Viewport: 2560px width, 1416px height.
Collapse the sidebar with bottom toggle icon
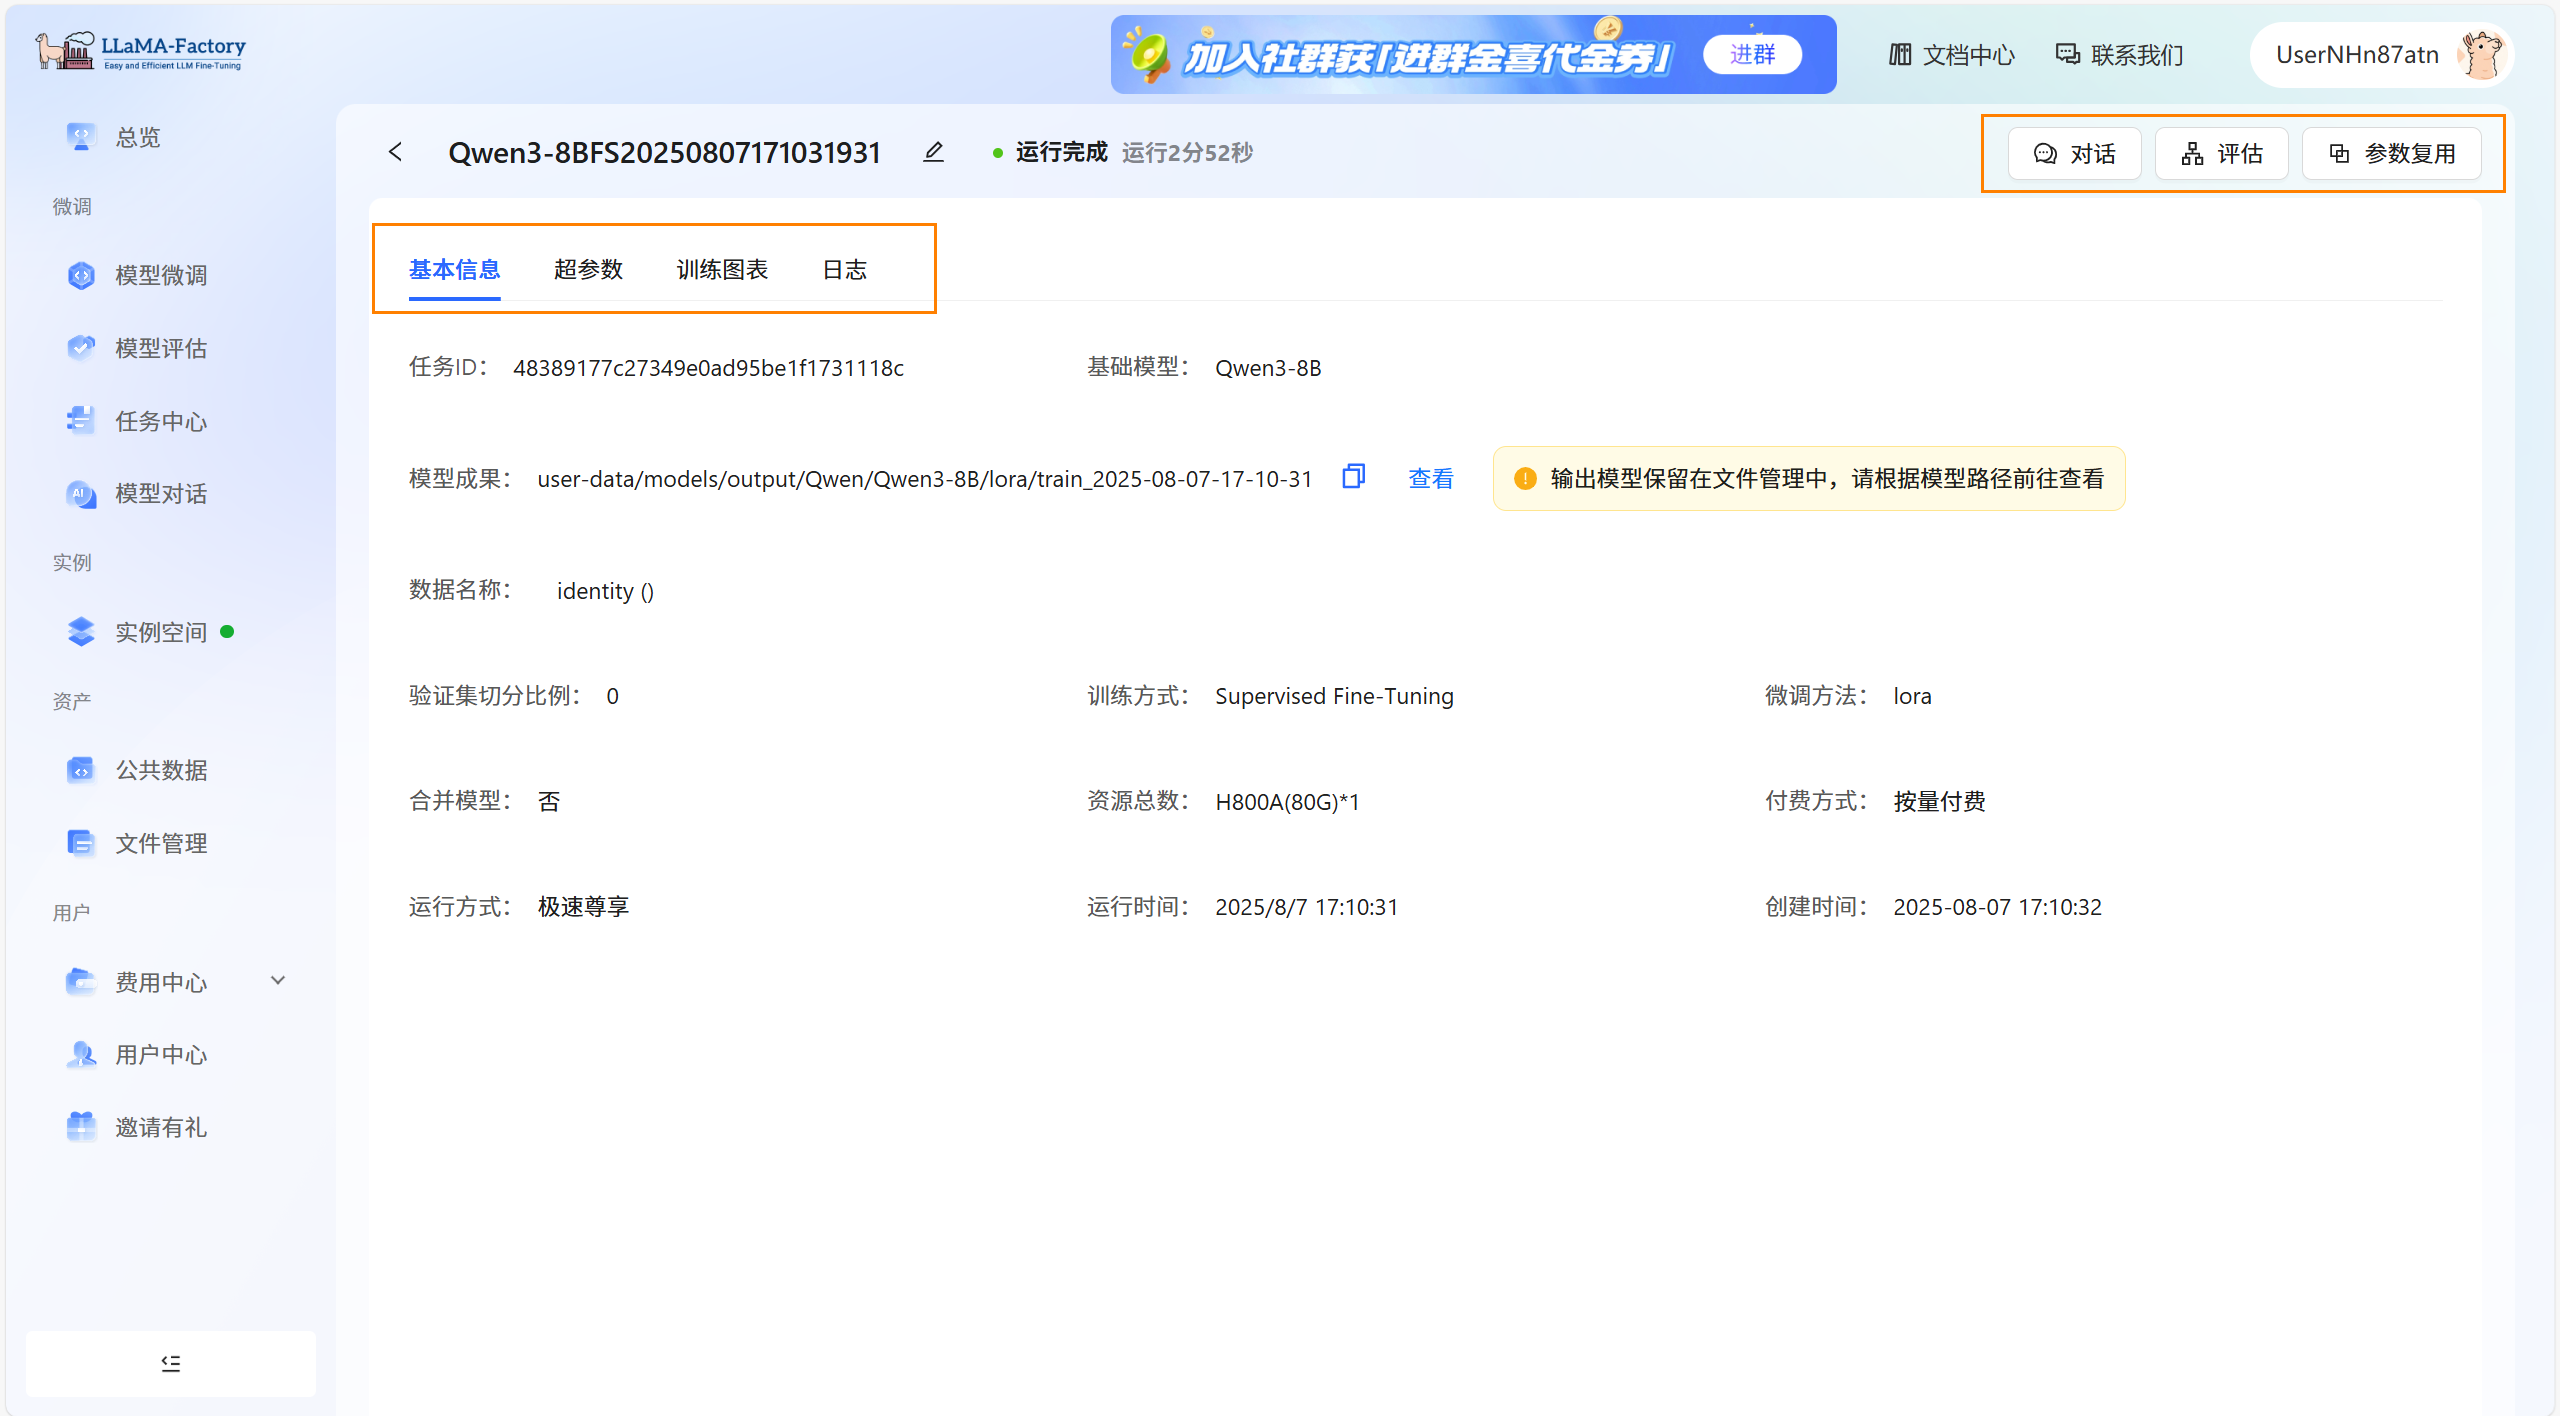171,1363
